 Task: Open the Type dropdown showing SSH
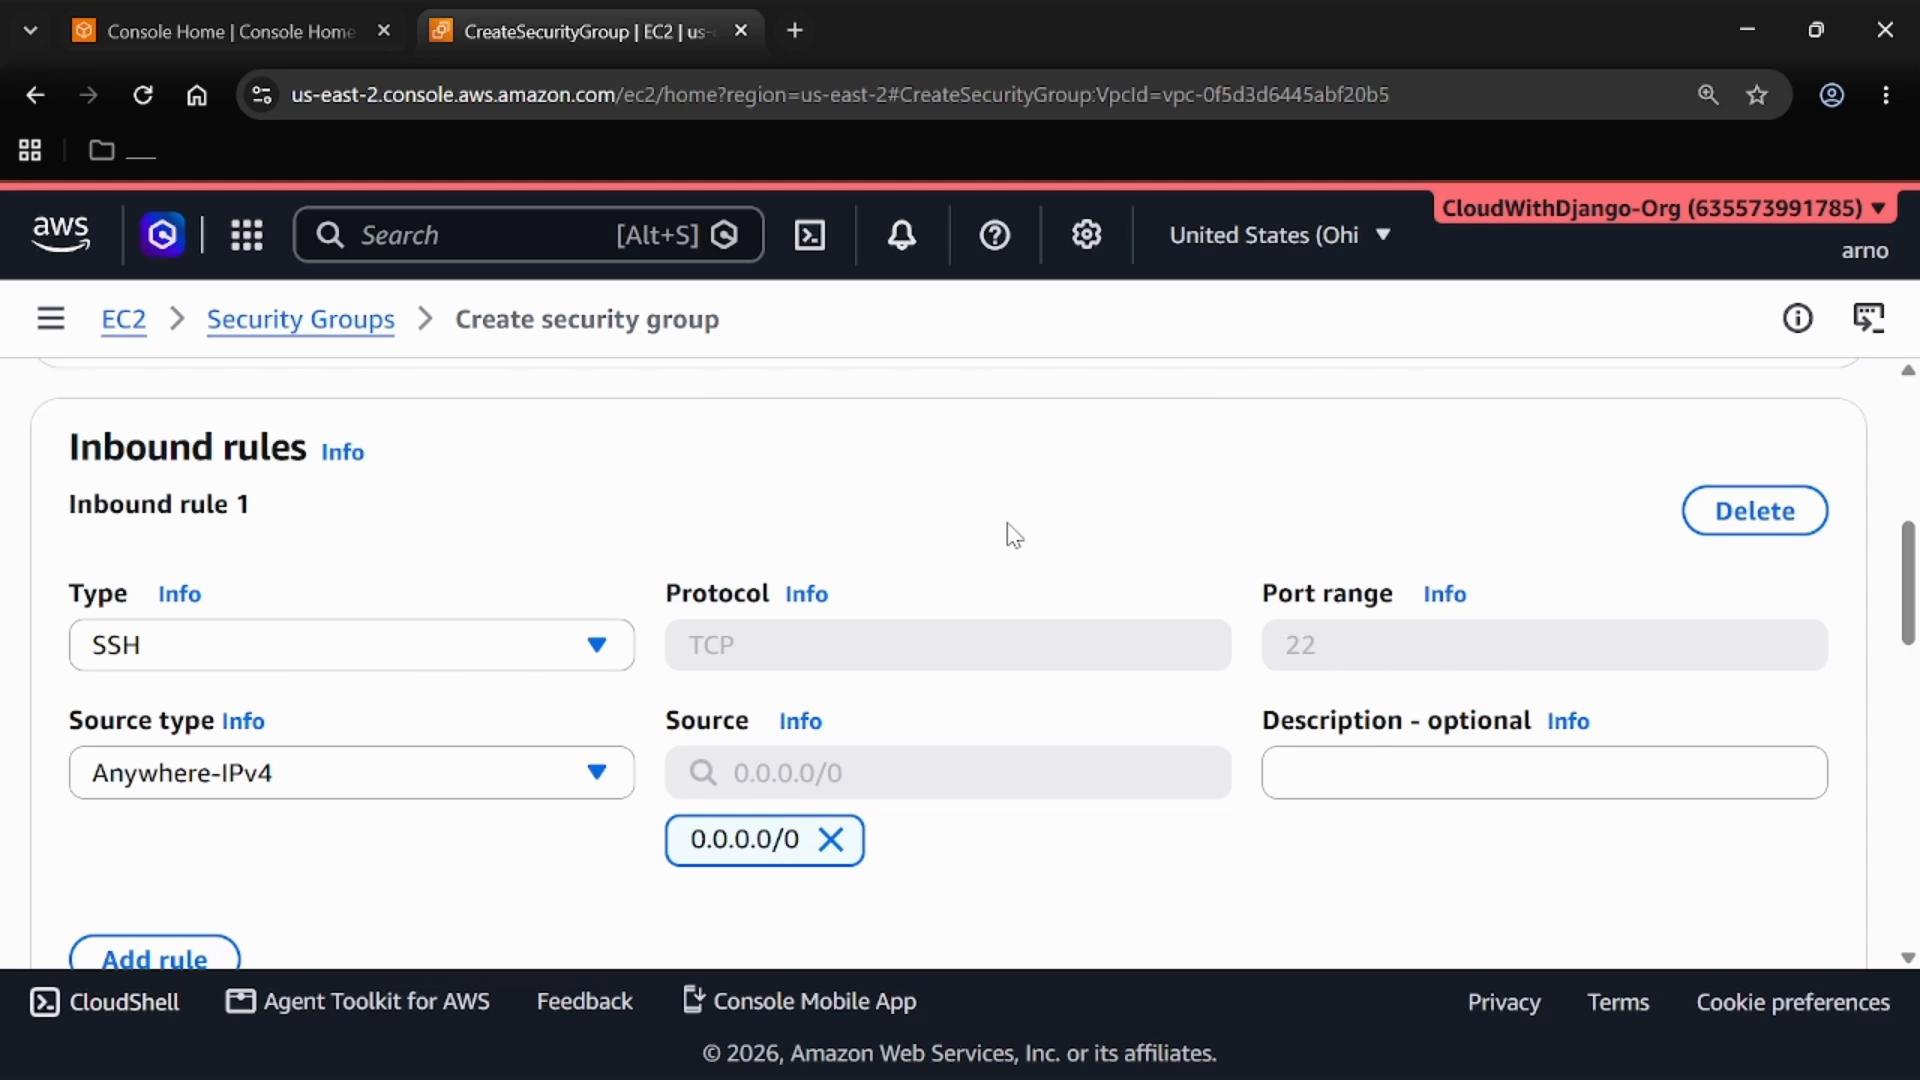tap(351, 645)
